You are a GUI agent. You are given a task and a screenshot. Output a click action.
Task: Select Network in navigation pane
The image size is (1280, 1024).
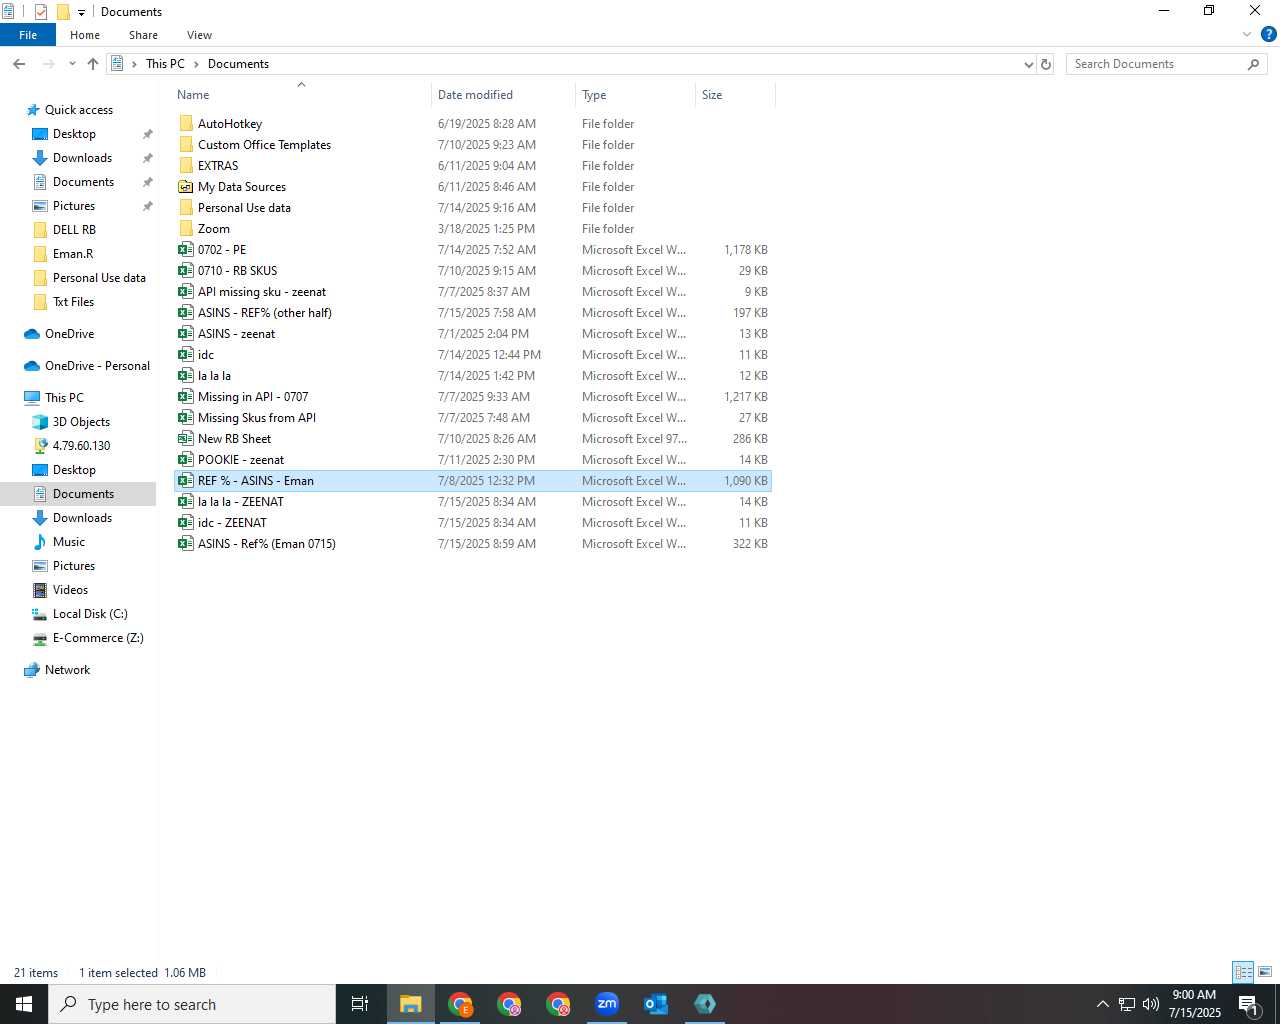pos(67,670)
